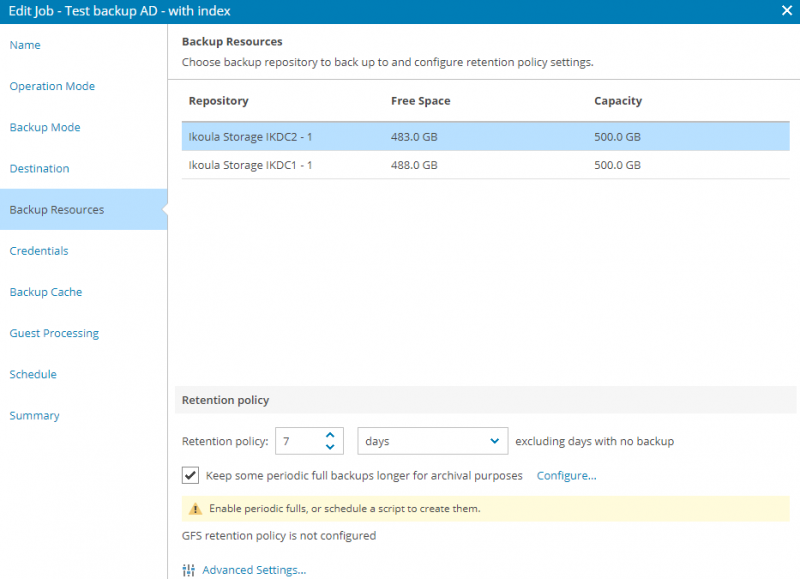Click the Configure link
The image size is (800, 579).
566,475
